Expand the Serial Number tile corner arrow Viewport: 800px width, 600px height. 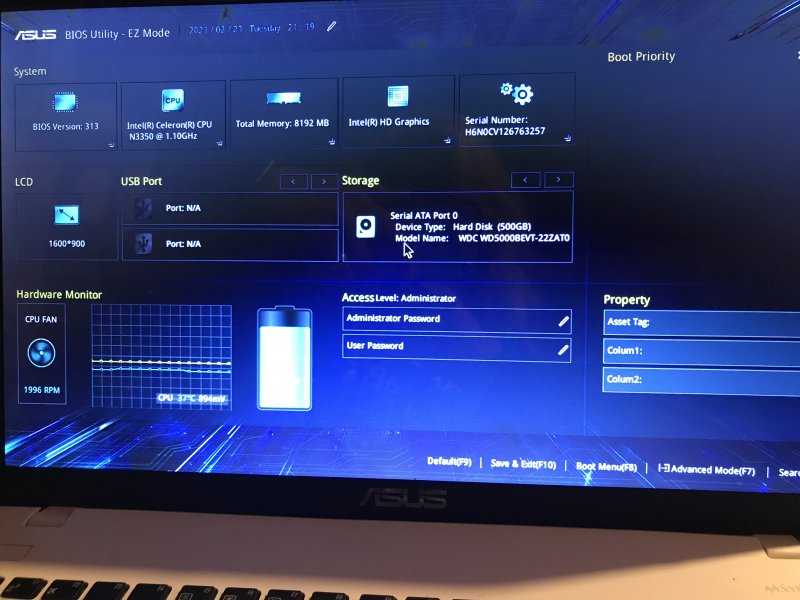tap(567, 138)
